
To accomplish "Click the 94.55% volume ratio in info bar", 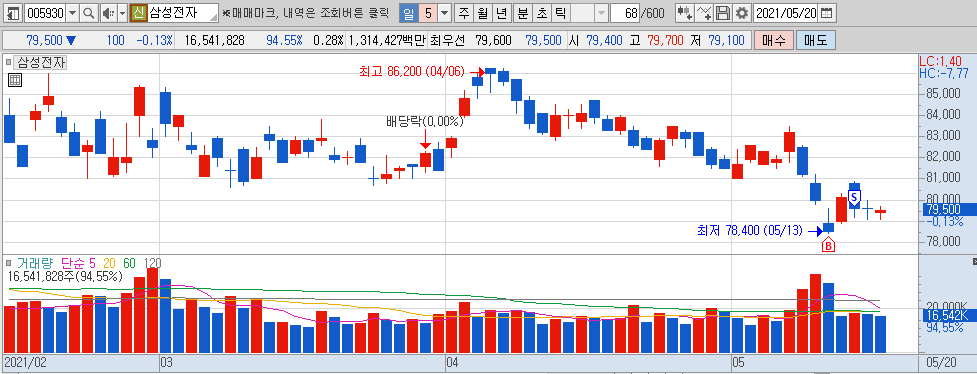I will point(284,41).
